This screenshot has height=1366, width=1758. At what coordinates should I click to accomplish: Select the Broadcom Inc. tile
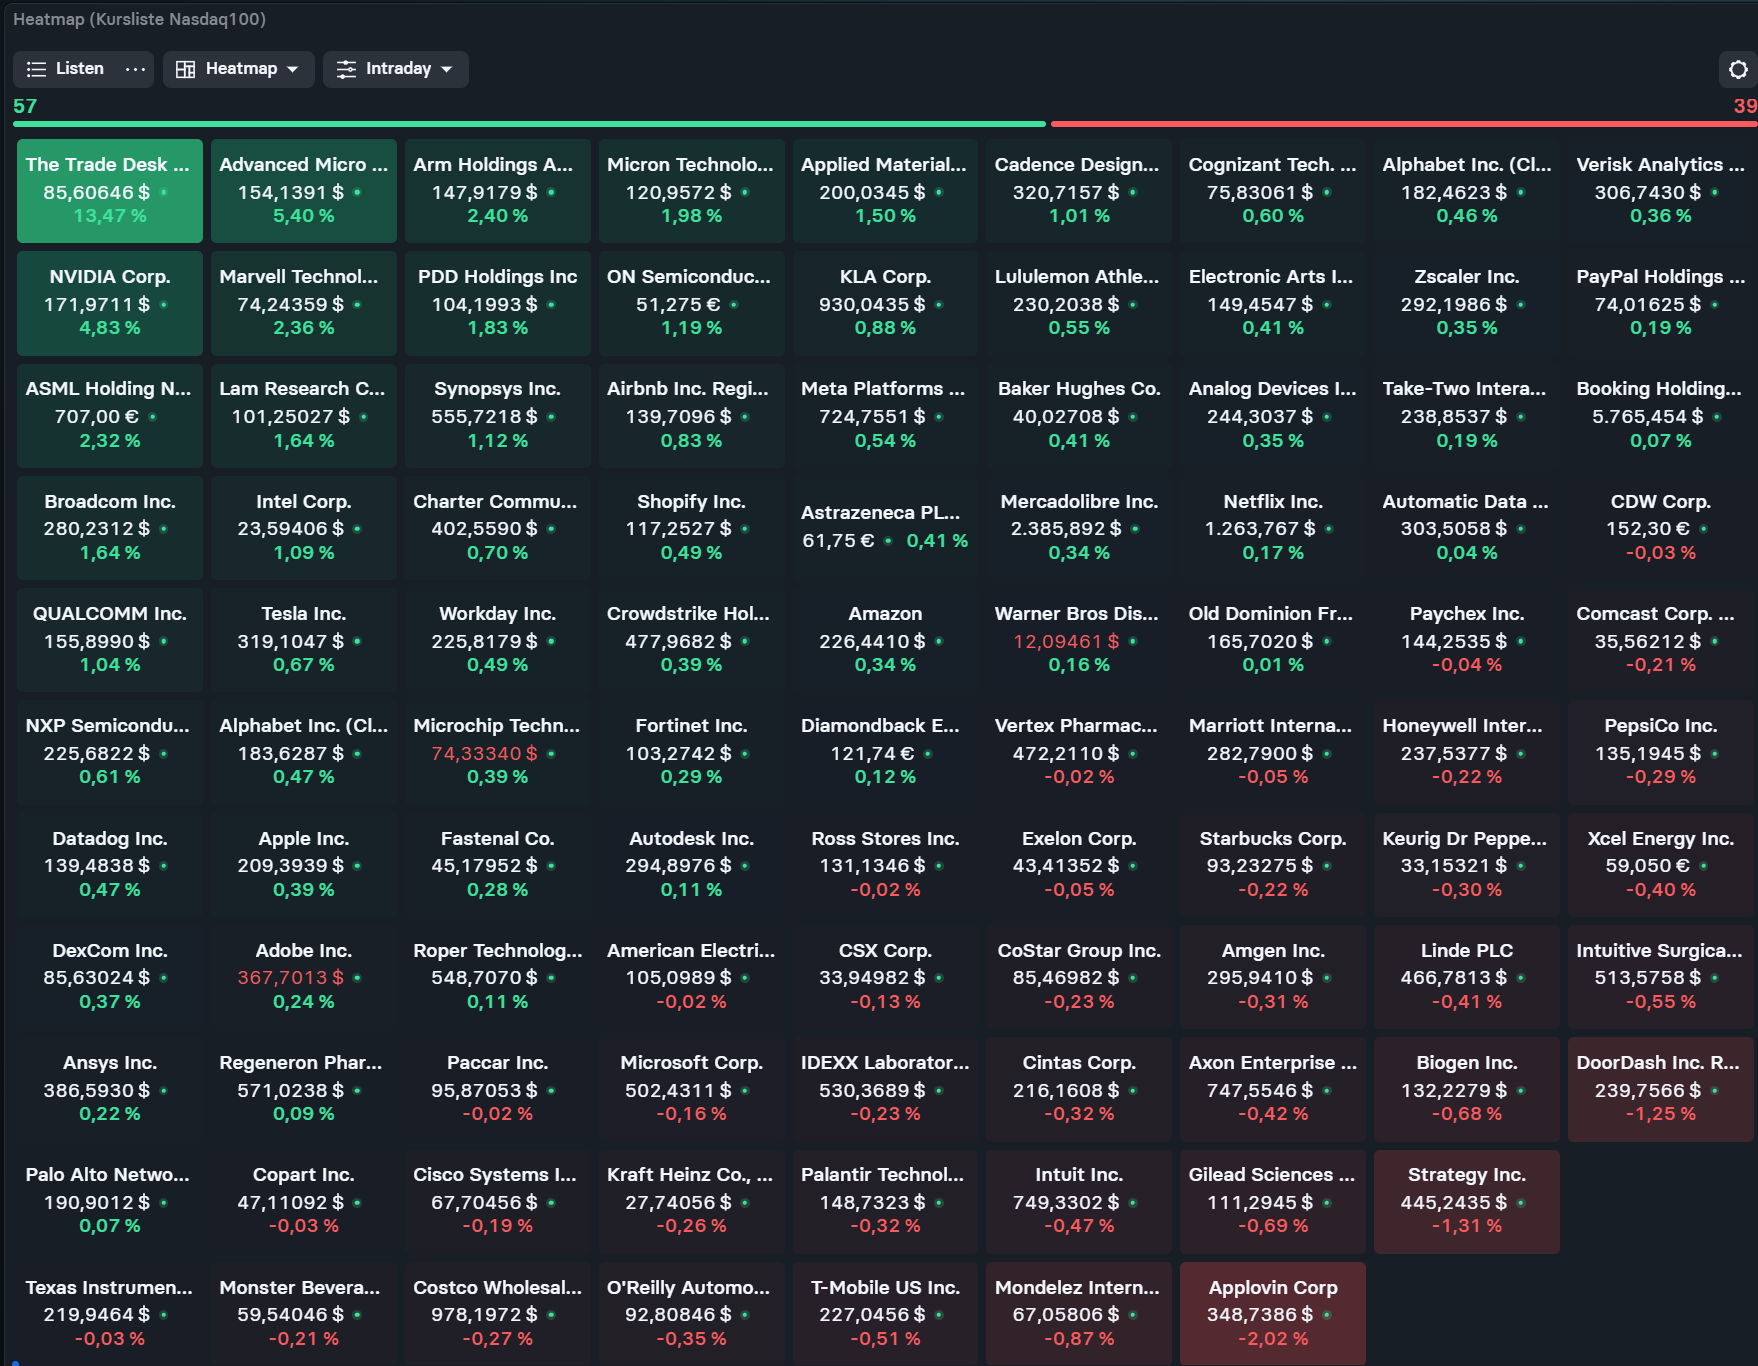(x=110, y=527)
